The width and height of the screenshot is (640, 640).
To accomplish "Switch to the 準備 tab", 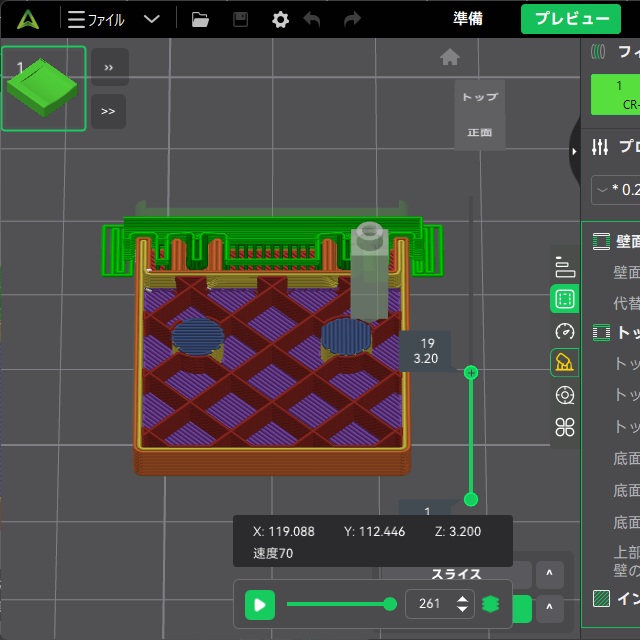I will (x=469, y=19).
